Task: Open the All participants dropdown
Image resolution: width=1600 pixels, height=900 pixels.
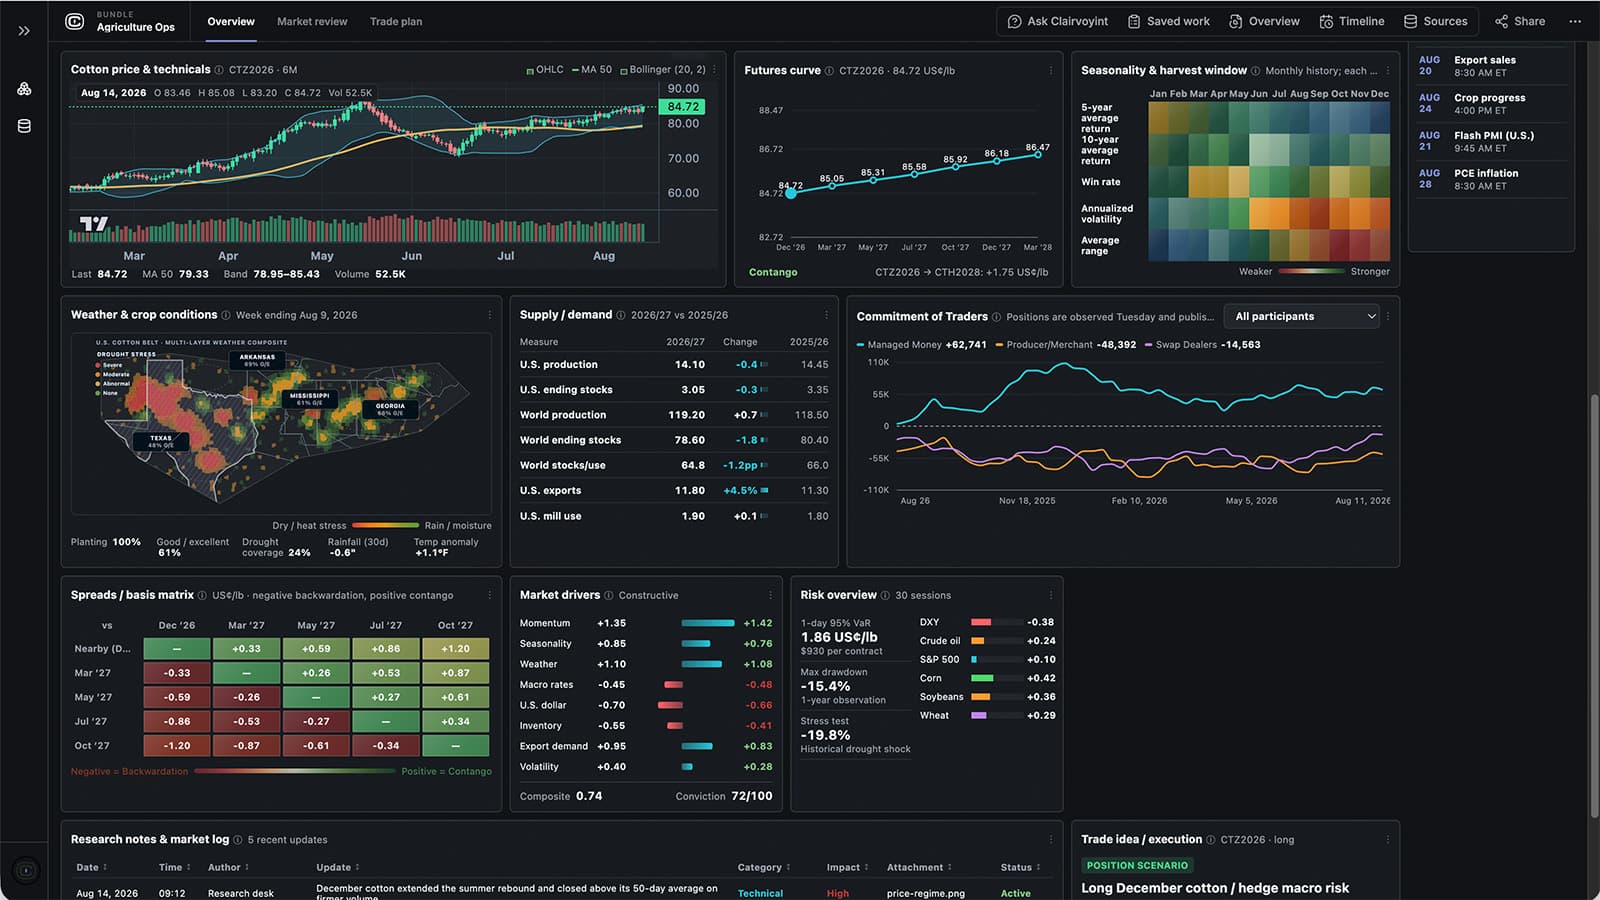Action: (1302, 316)
